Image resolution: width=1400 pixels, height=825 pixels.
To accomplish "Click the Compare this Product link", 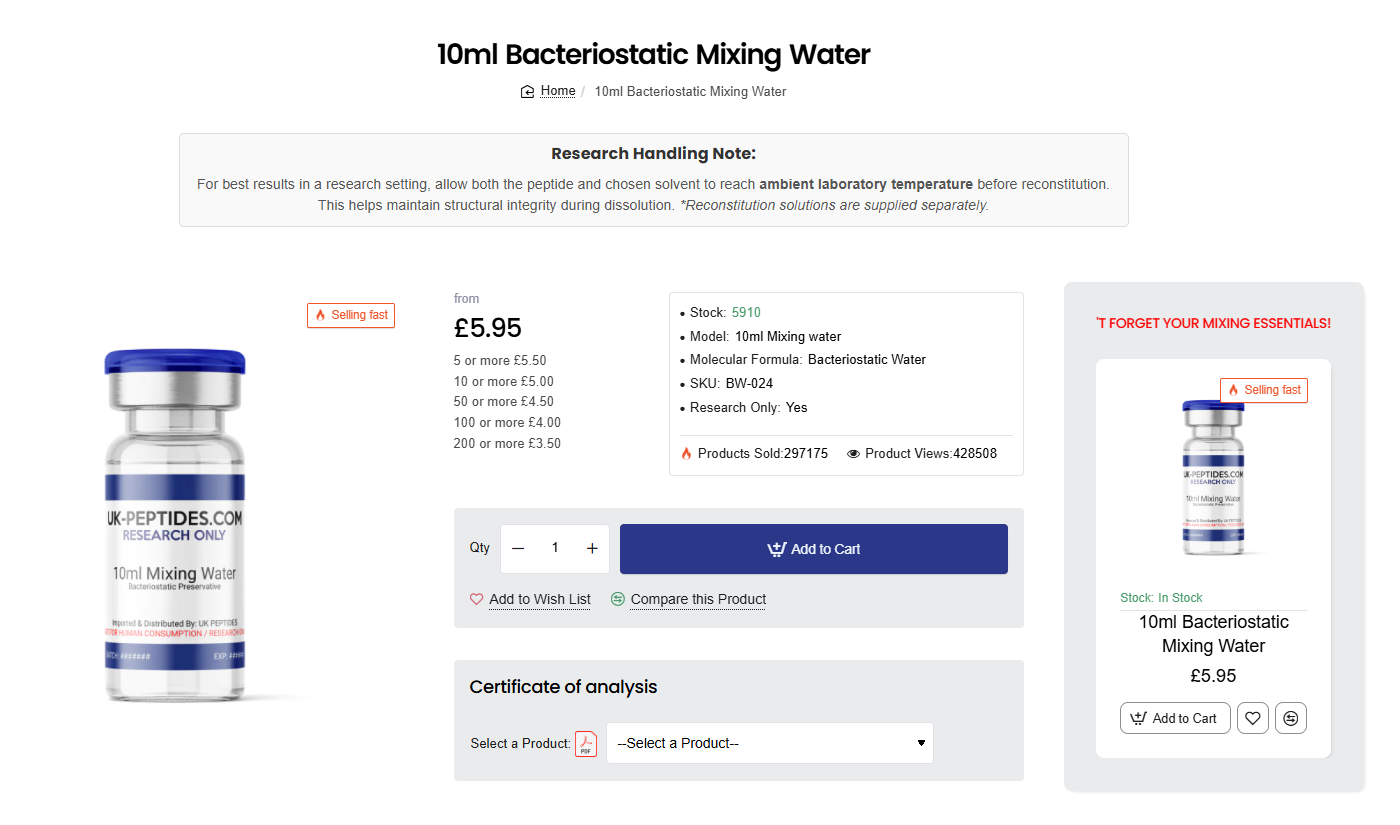I will point(698,600).
